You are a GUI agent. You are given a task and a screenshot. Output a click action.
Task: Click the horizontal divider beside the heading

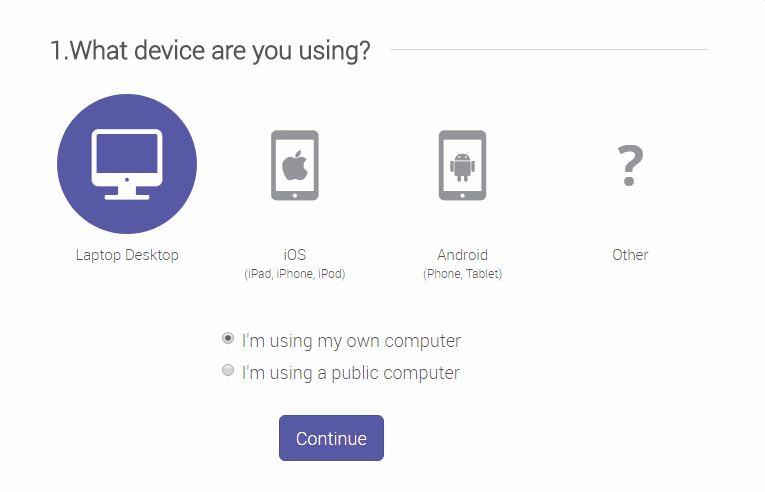[x=548, y=49]
